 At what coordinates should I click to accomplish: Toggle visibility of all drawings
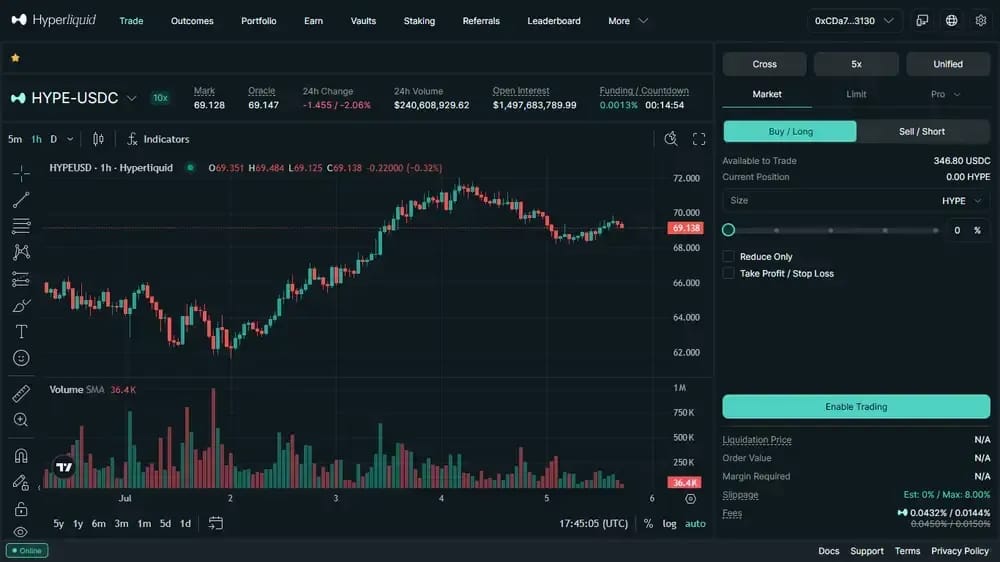(x=21, y=532)
